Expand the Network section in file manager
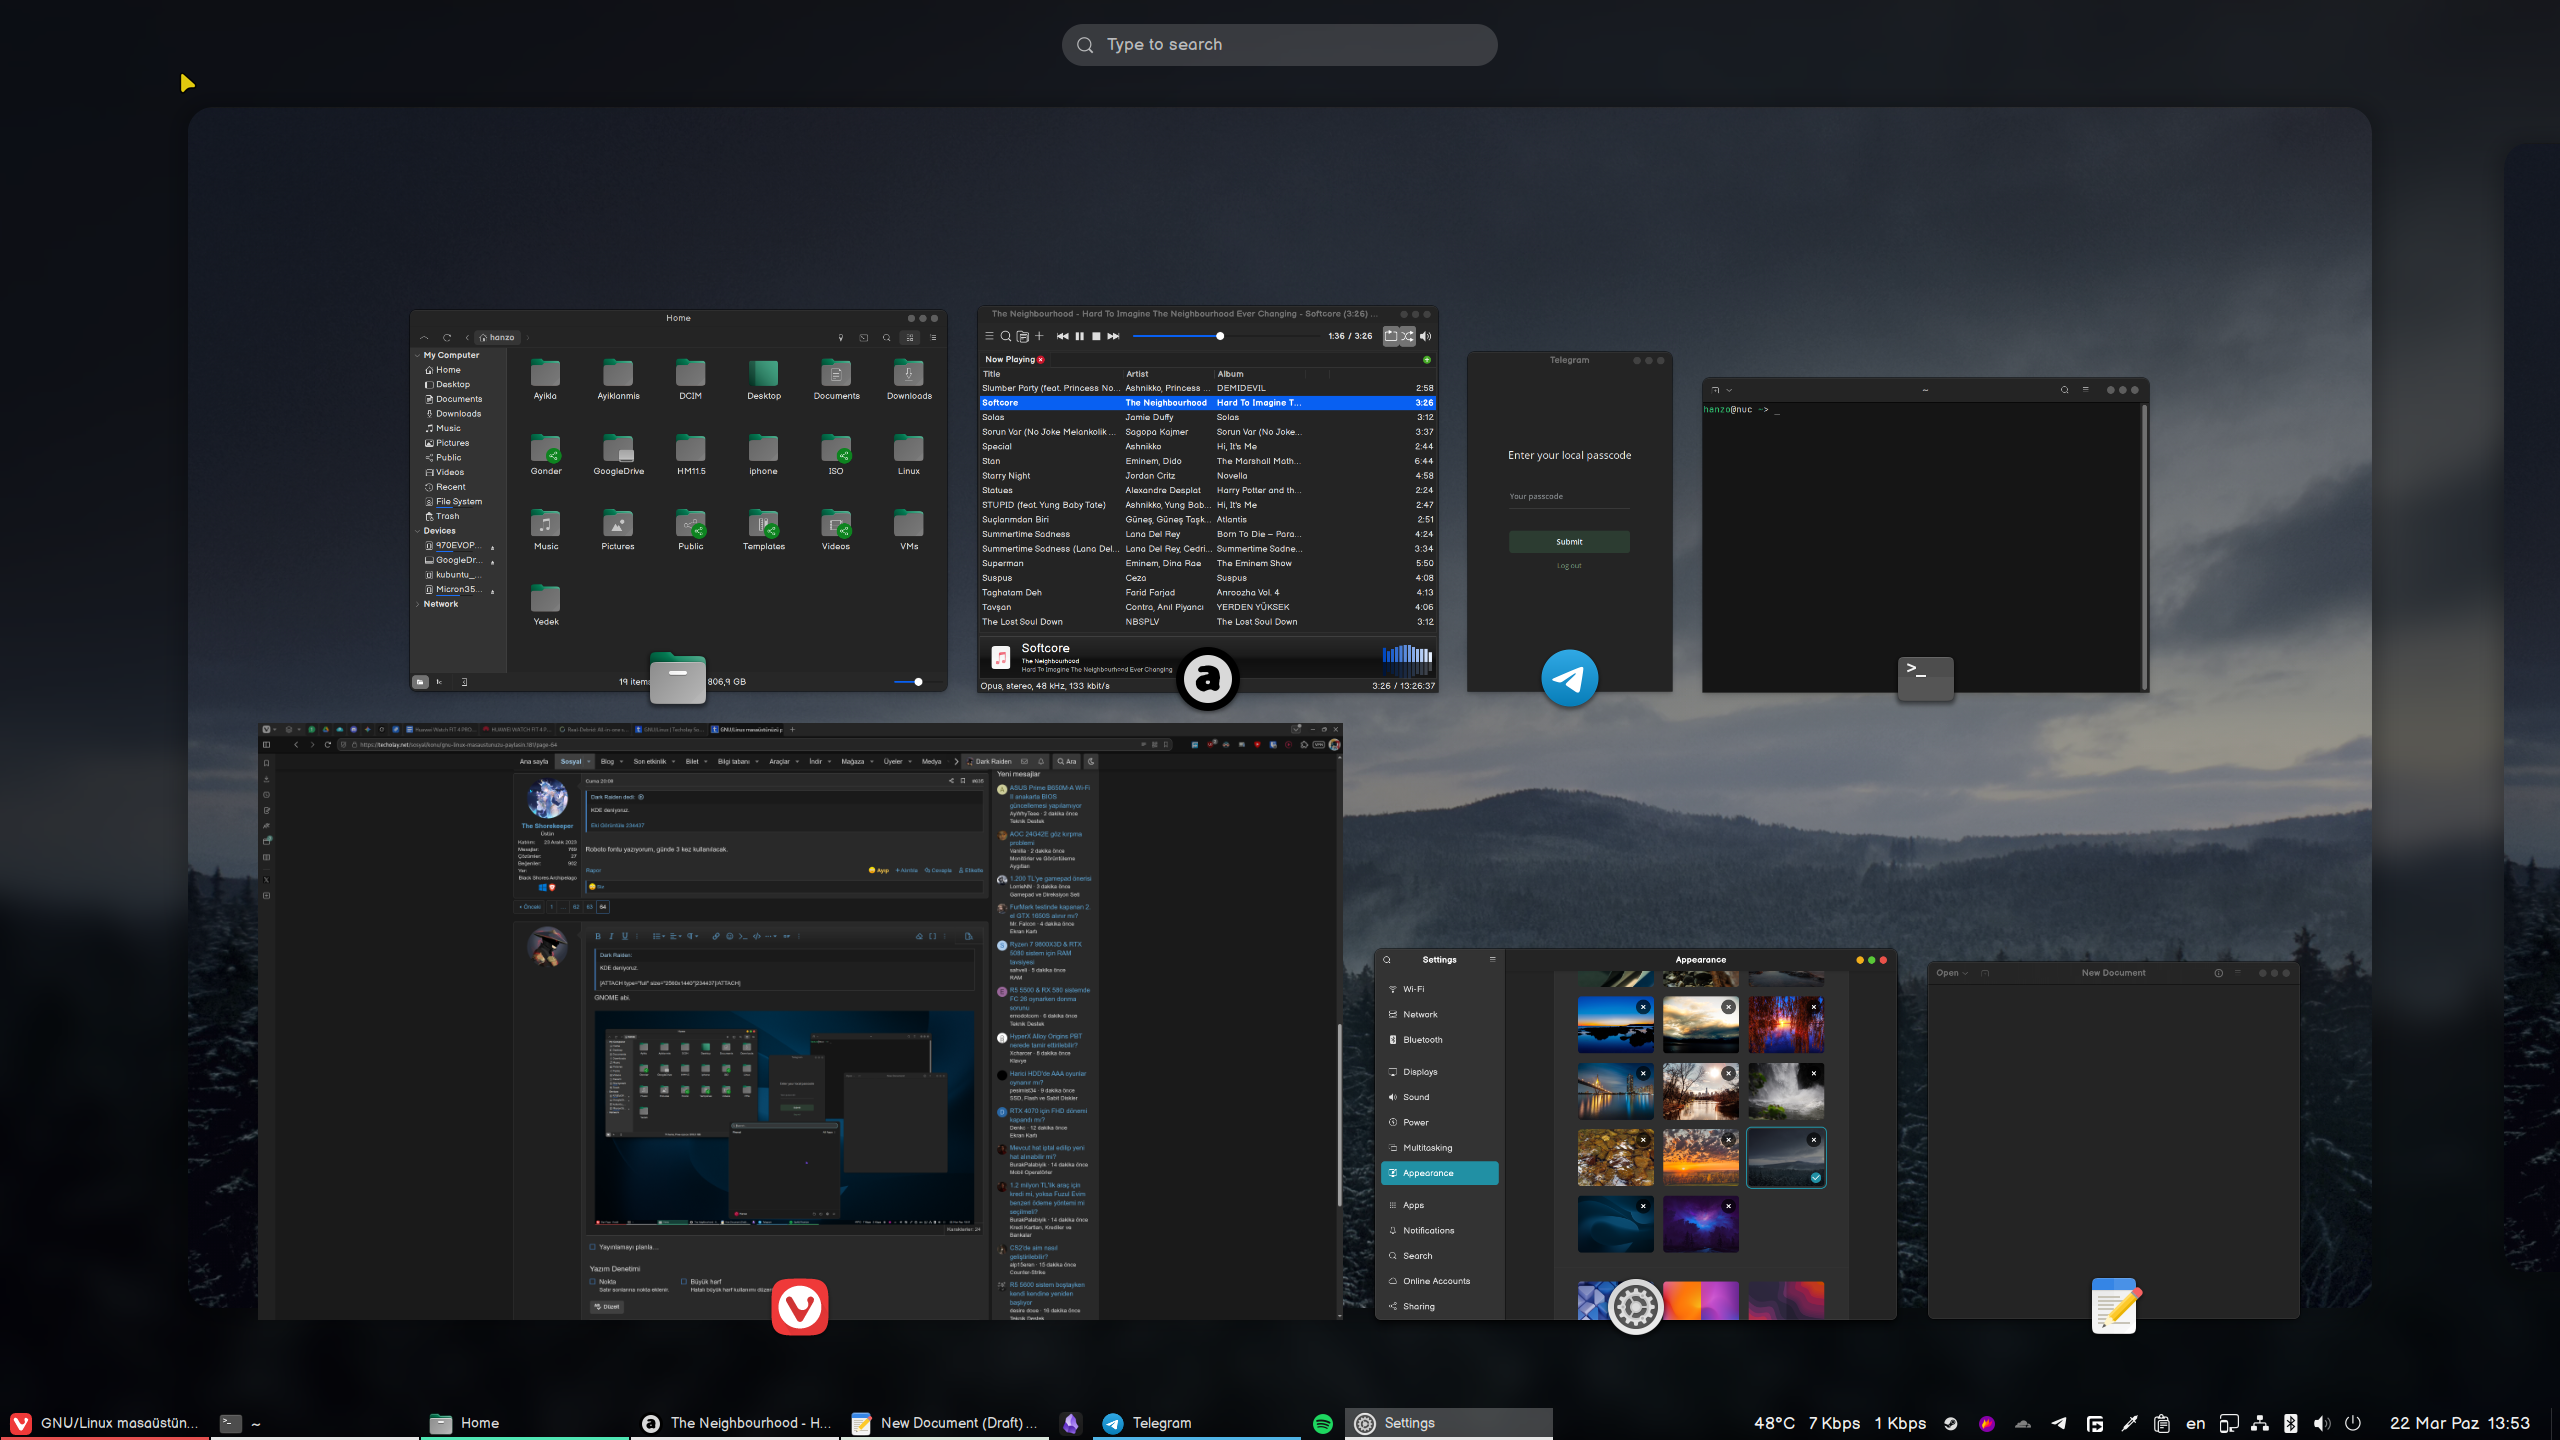This screenshot has width=2560, height=1440. click(418, 604)
